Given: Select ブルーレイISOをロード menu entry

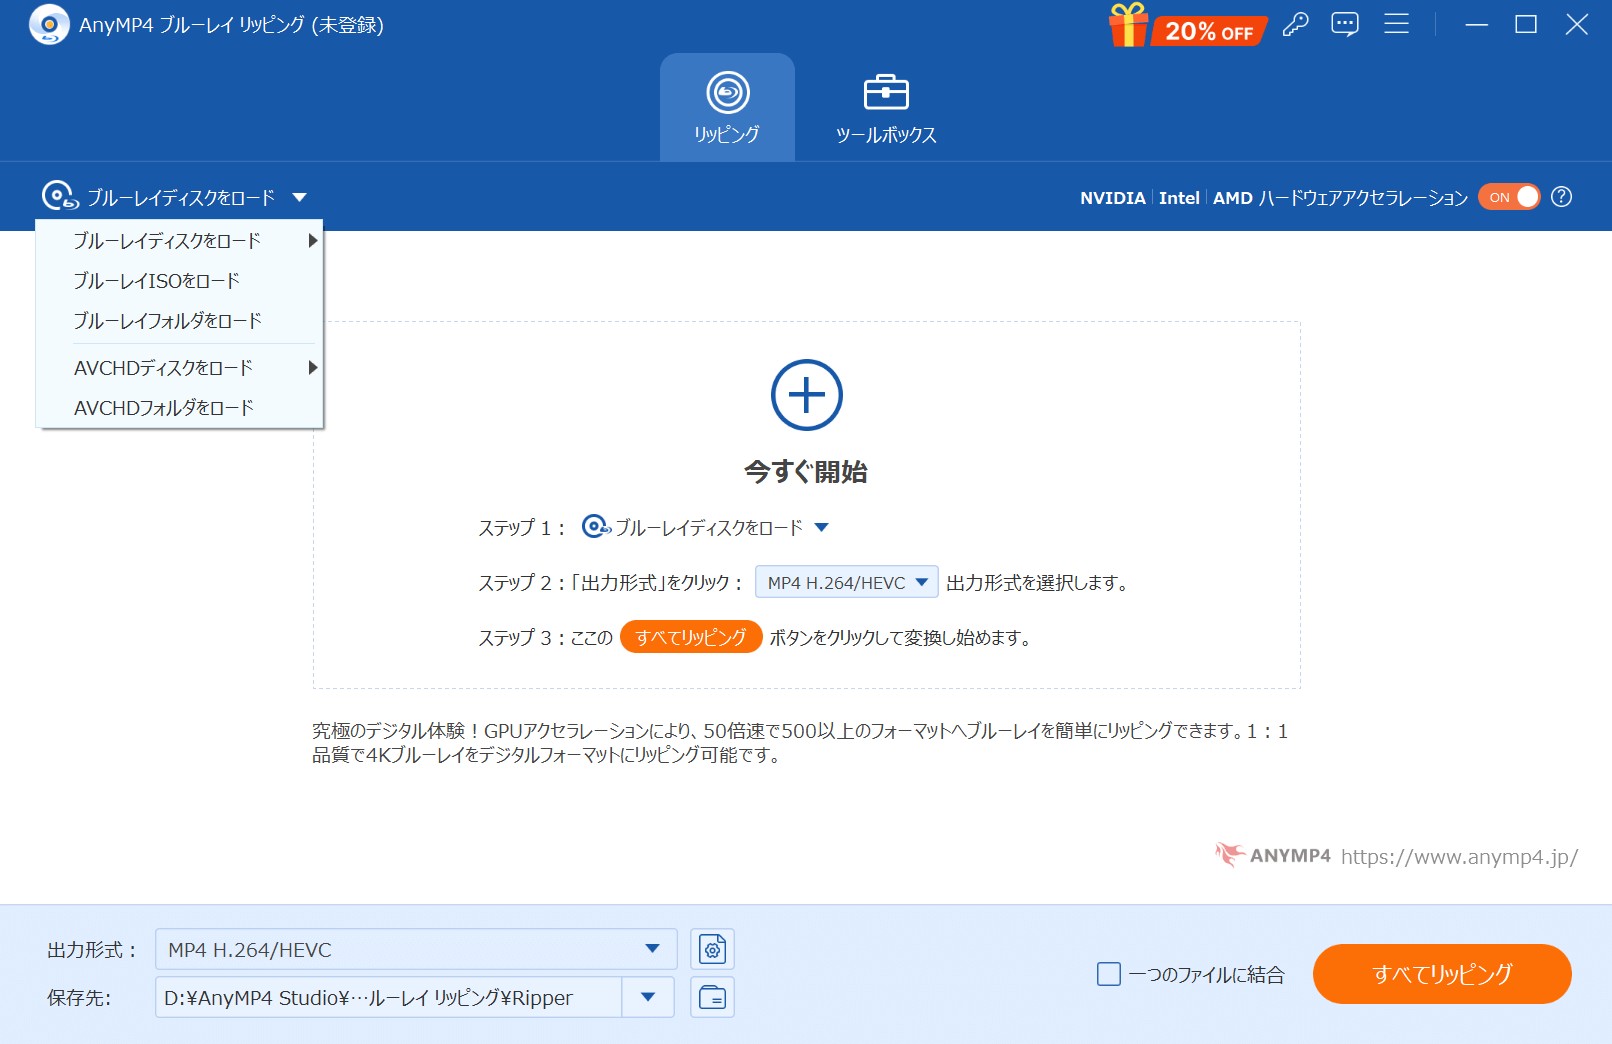Looking at the screenshot, I should 179,281.
